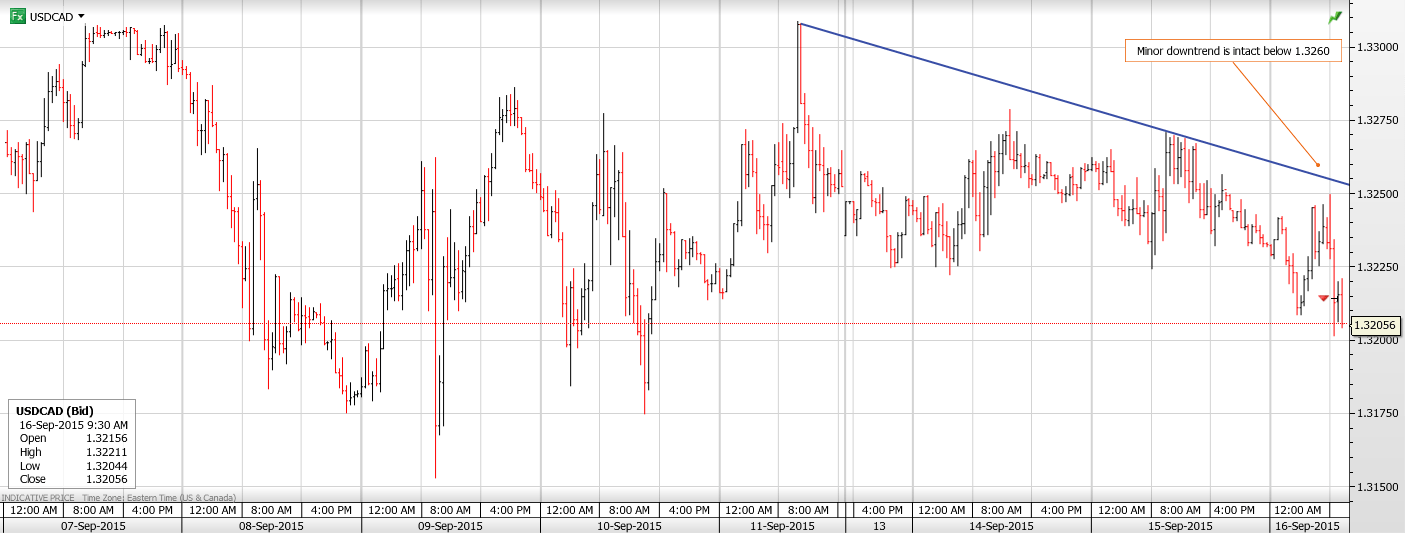
Task: Click the 09-Sep-2015 date label
Action: pos(450,525)
